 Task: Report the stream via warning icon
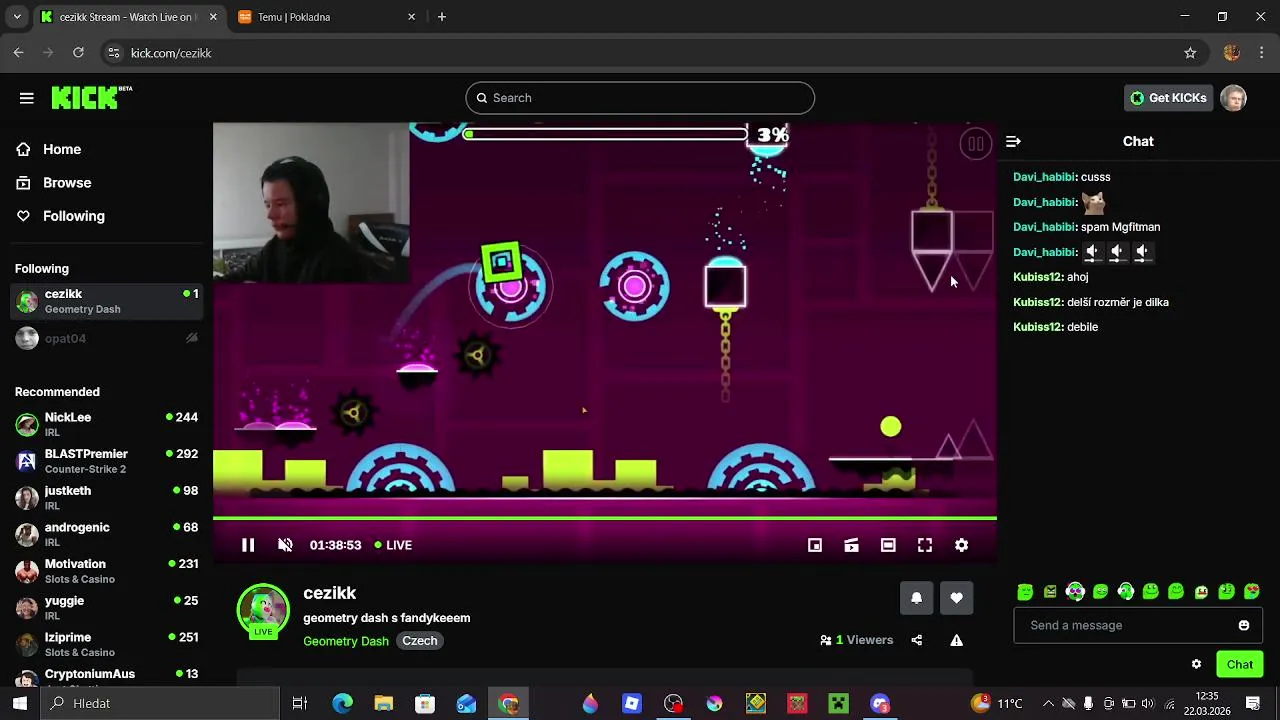pos(957,640)
